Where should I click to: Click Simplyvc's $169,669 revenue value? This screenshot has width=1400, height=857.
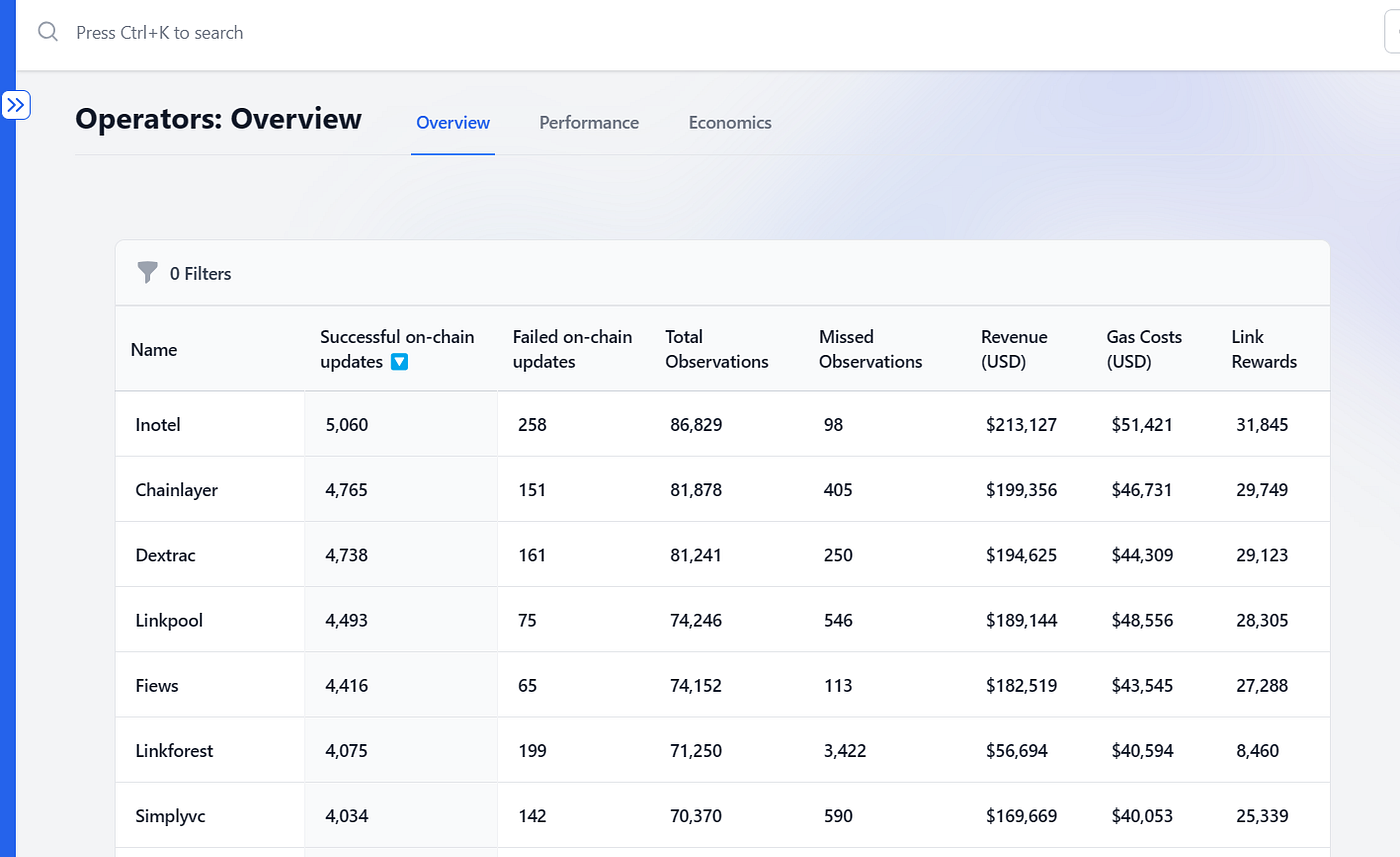[x=1021, y=816]
